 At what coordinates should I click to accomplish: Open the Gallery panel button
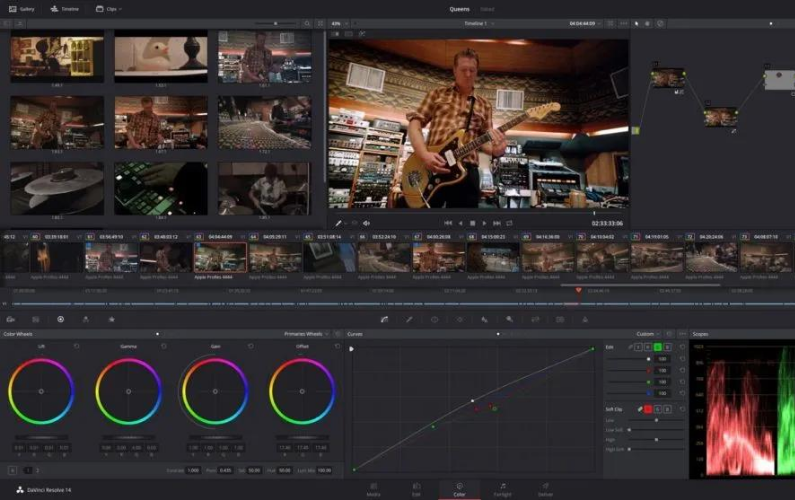pyautogui.click(x=20, y=8)
